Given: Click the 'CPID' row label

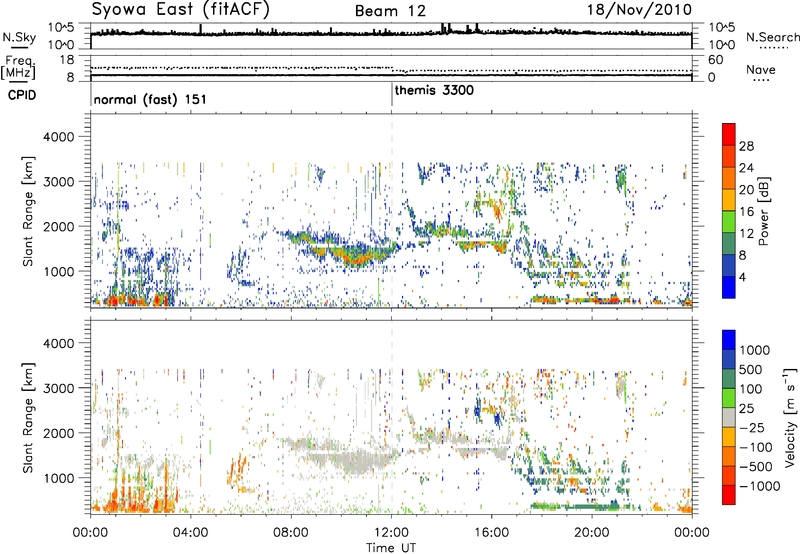Looking at the screenshot, I should tap(22, 95).
